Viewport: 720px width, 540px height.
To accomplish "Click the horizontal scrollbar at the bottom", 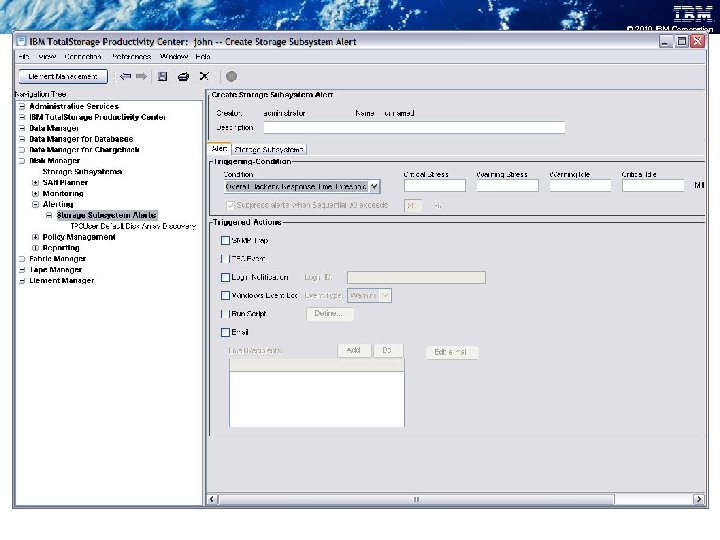I will (415, 498).
